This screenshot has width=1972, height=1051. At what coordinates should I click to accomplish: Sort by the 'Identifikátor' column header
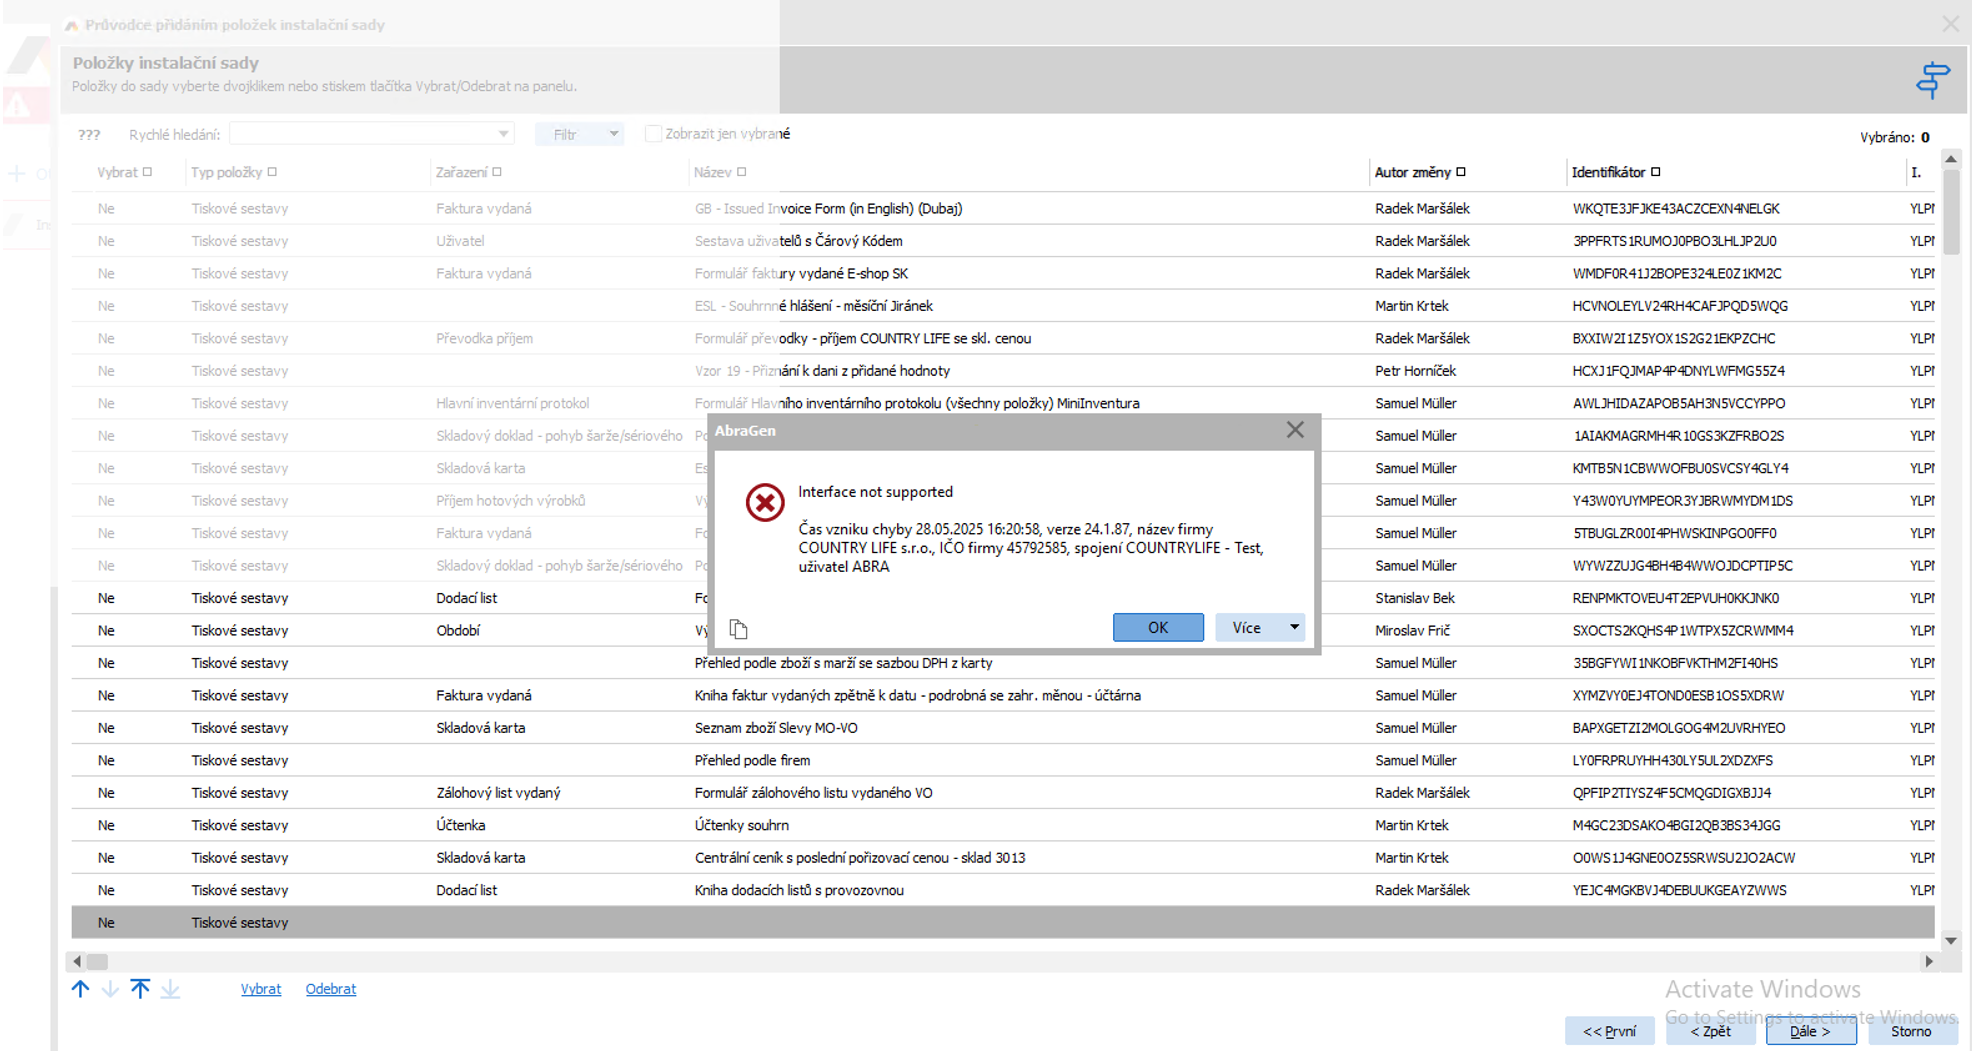pos(1607,172)
